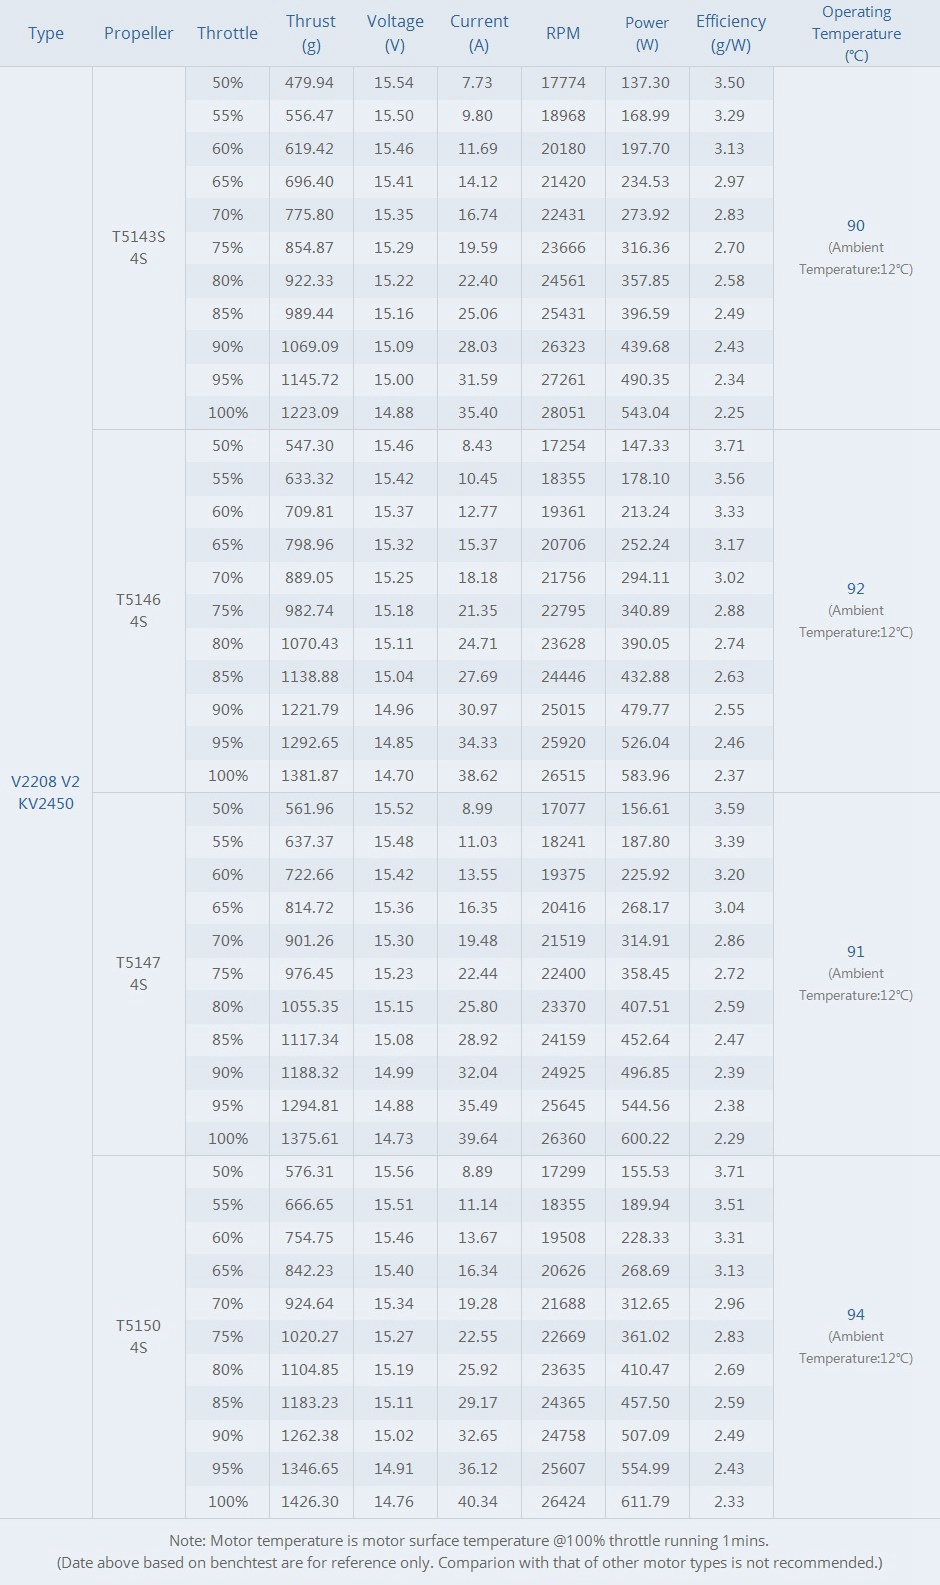Viewport: 940px width, 1585px height.
Task: Click the Thrust (g) column header
Action: click(x=310, y=33)
